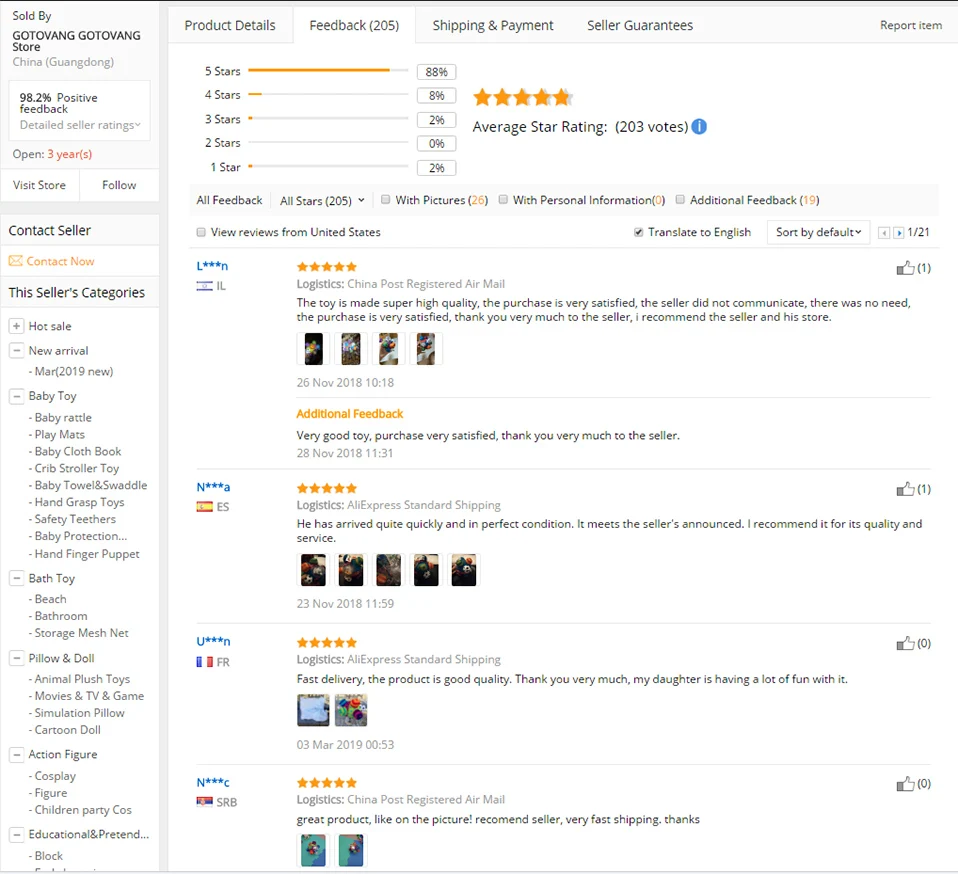Click the Israel flag under L***n
Screen dimensions: 958x874
click(x=204, y=286)
